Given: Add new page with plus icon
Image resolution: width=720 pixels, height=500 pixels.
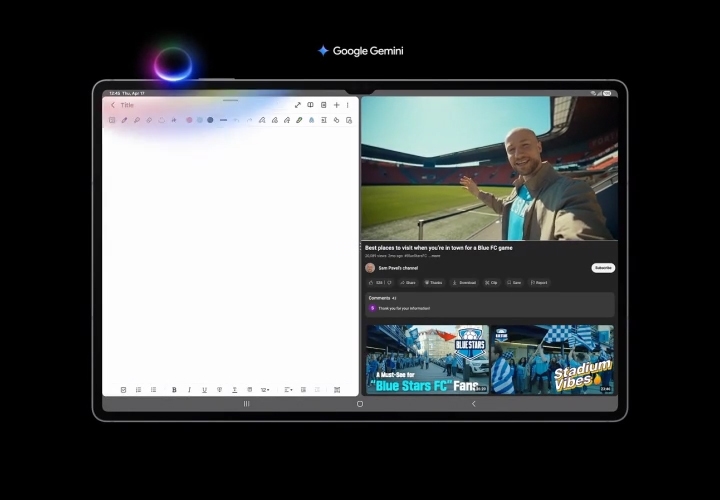Looking at the screenshot, I should (x=337, y=105).
